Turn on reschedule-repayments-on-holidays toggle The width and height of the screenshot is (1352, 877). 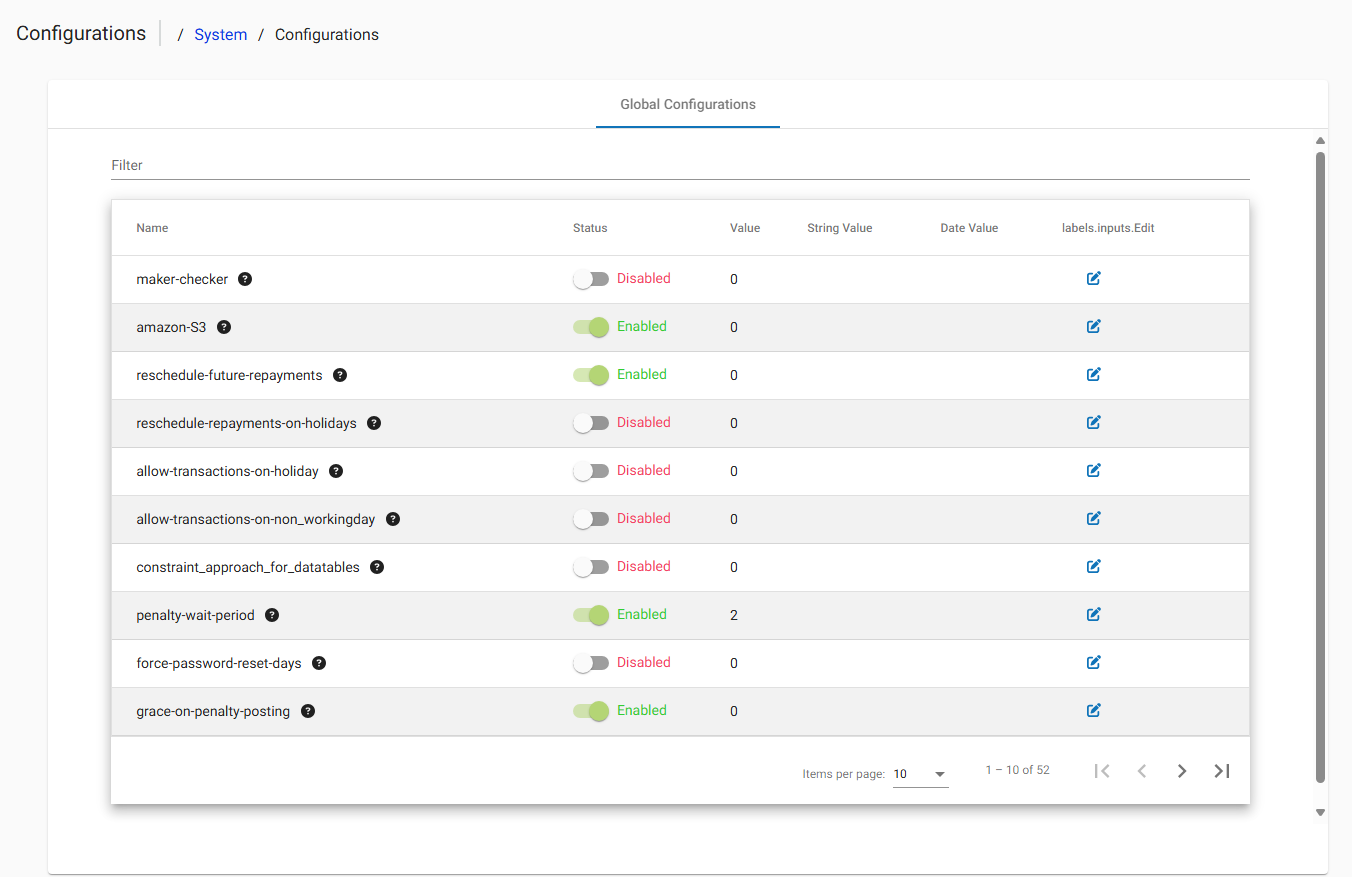(x=591, y=423)
